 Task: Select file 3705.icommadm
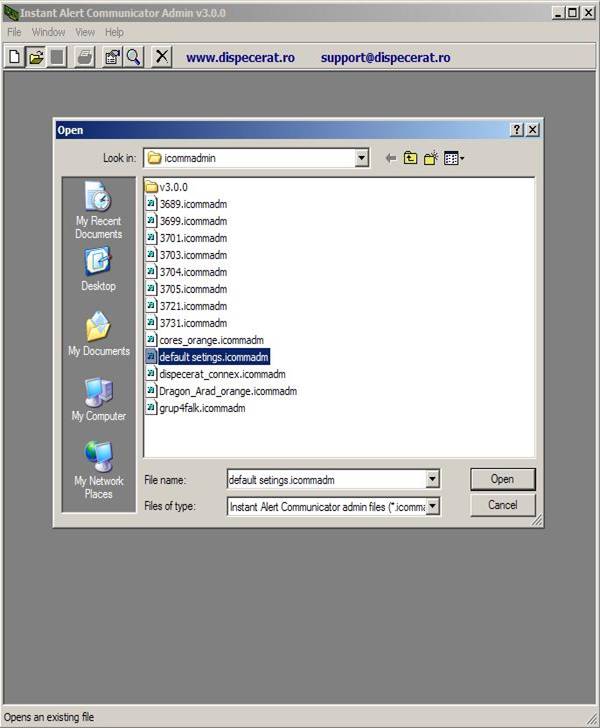tap(187, 289)
